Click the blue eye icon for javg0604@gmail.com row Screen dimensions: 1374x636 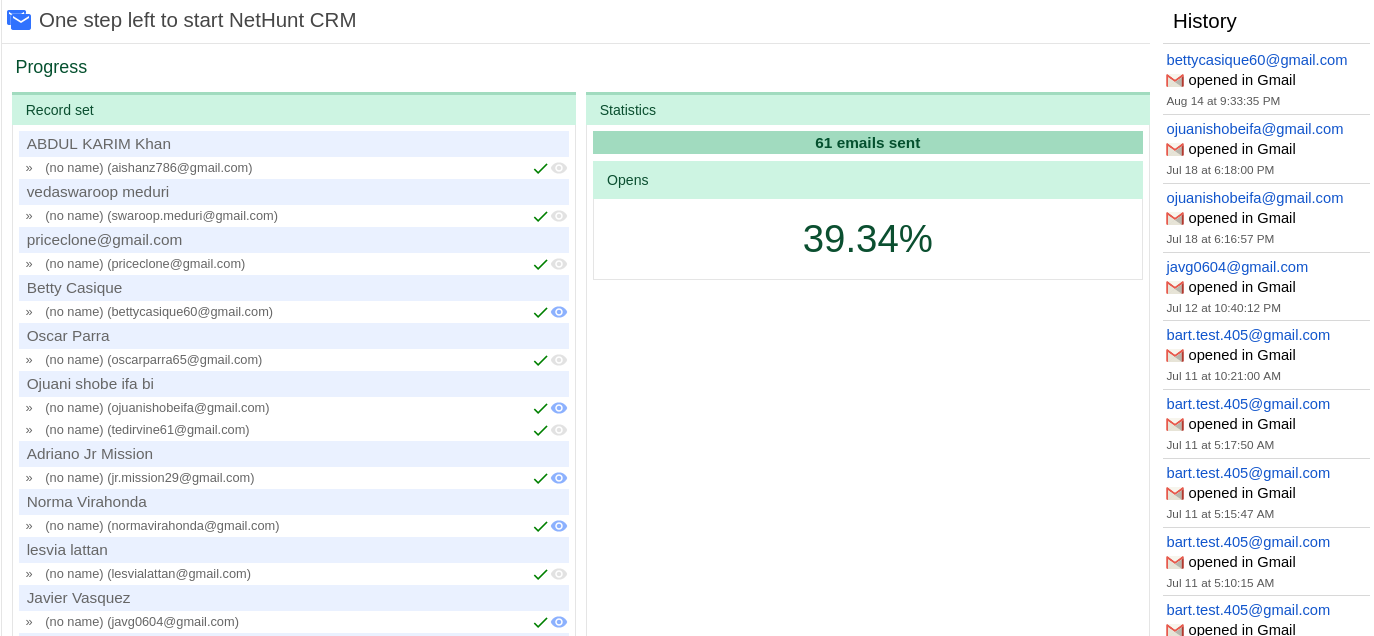[x=559, y=622]
